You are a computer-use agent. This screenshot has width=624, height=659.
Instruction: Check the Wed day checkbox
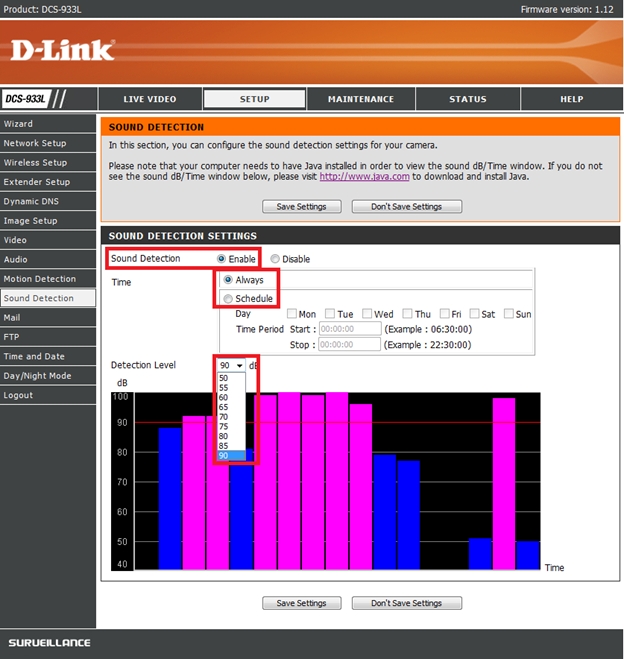[x=367, y=314]
